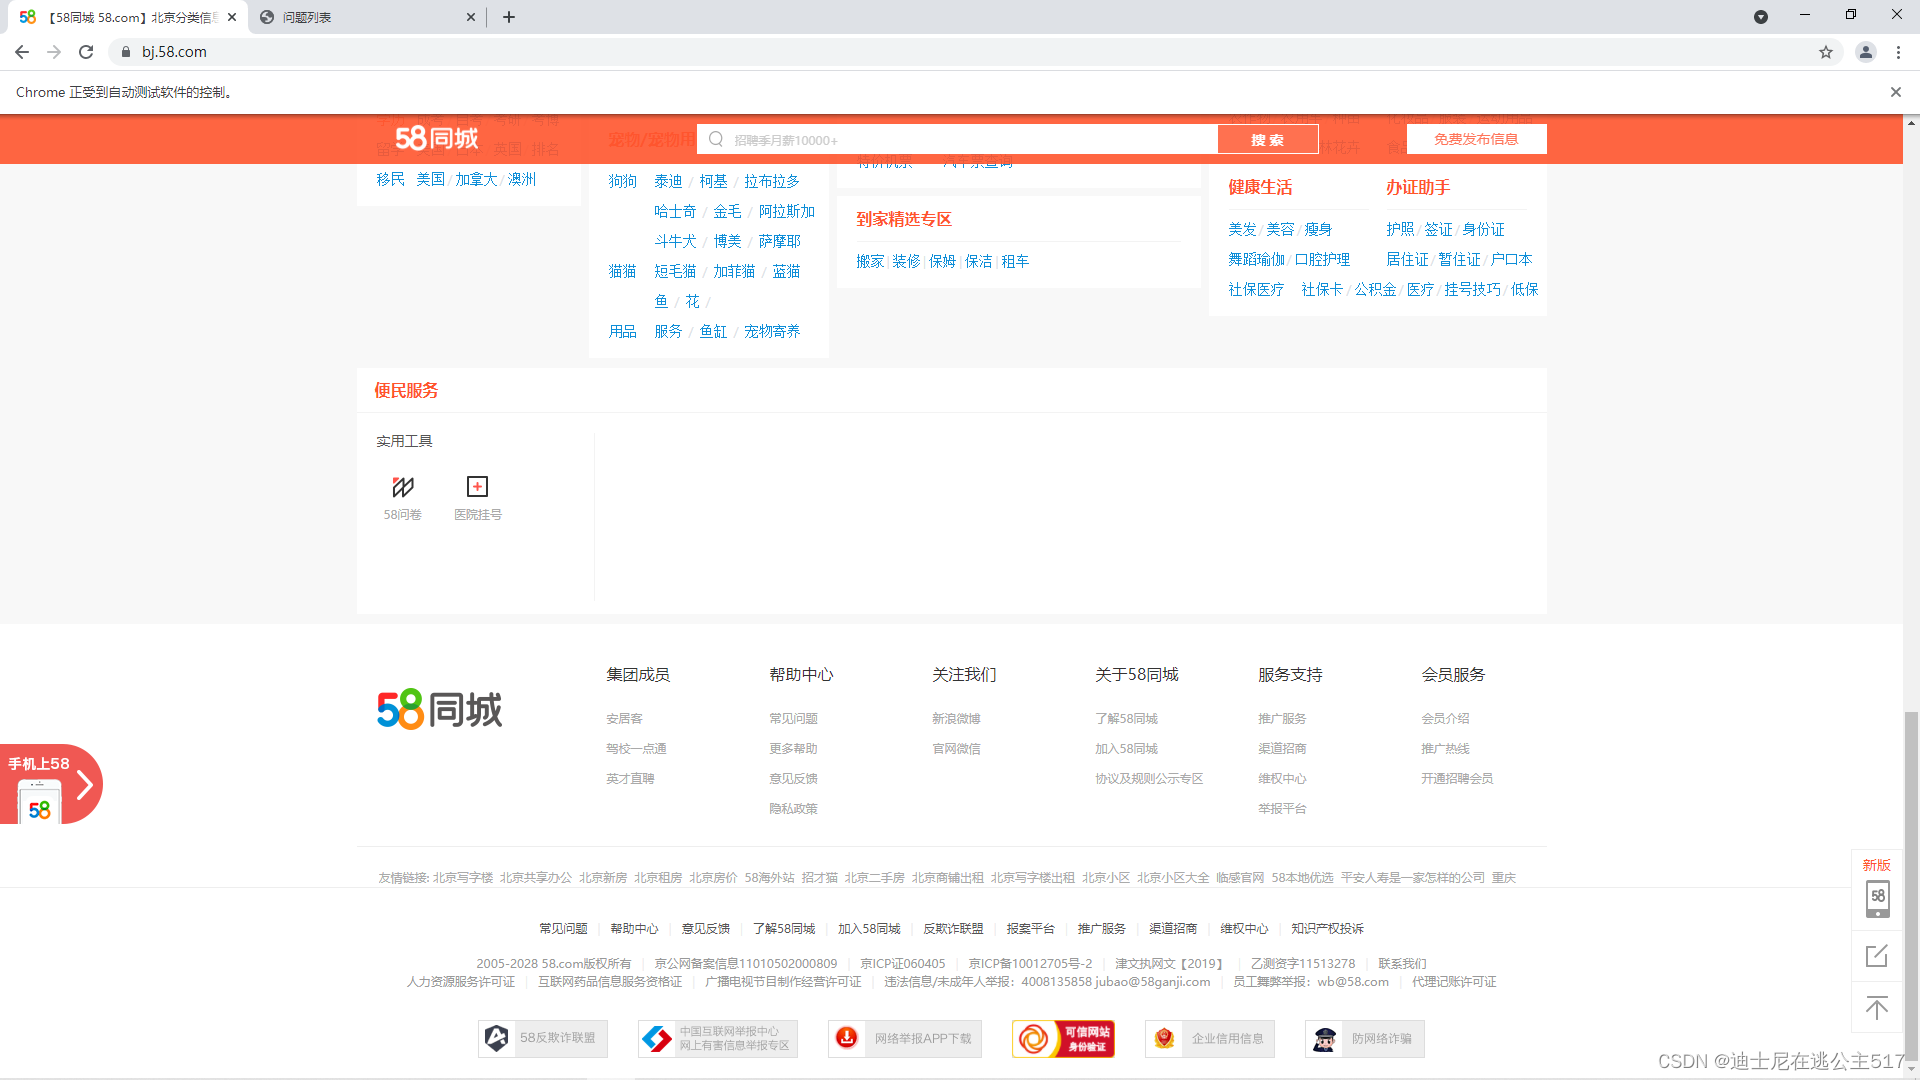Open the 隐私政策 footer link

(793, 809)
